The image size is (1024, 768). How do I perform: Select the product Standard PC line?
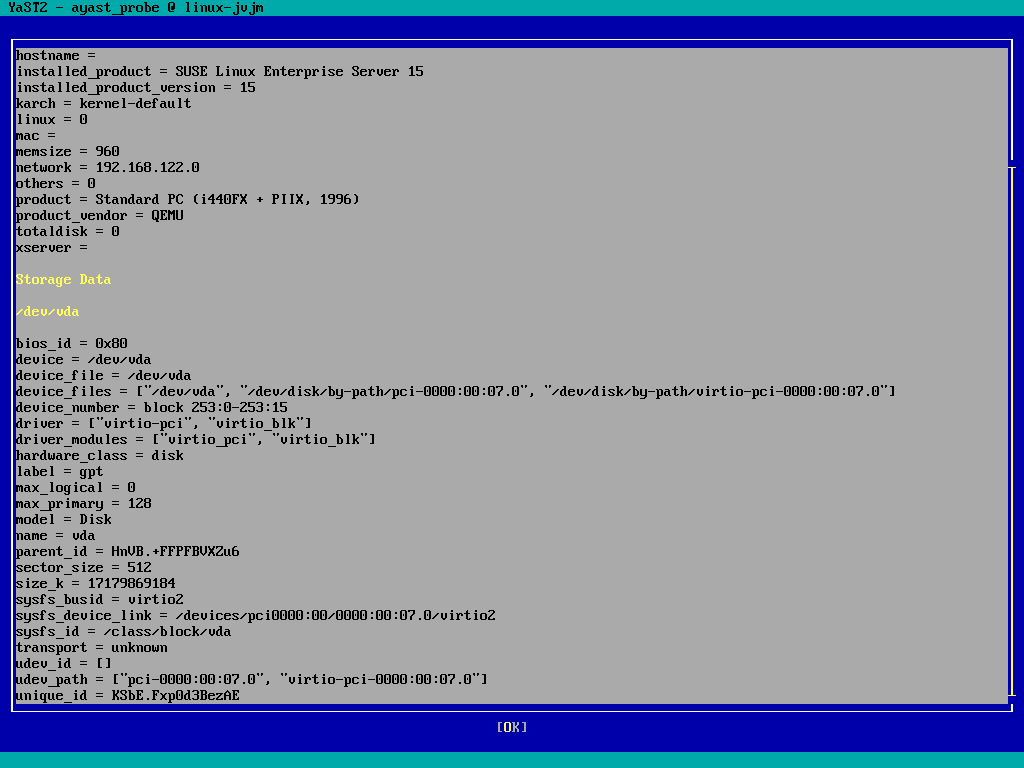pos(187,200)
